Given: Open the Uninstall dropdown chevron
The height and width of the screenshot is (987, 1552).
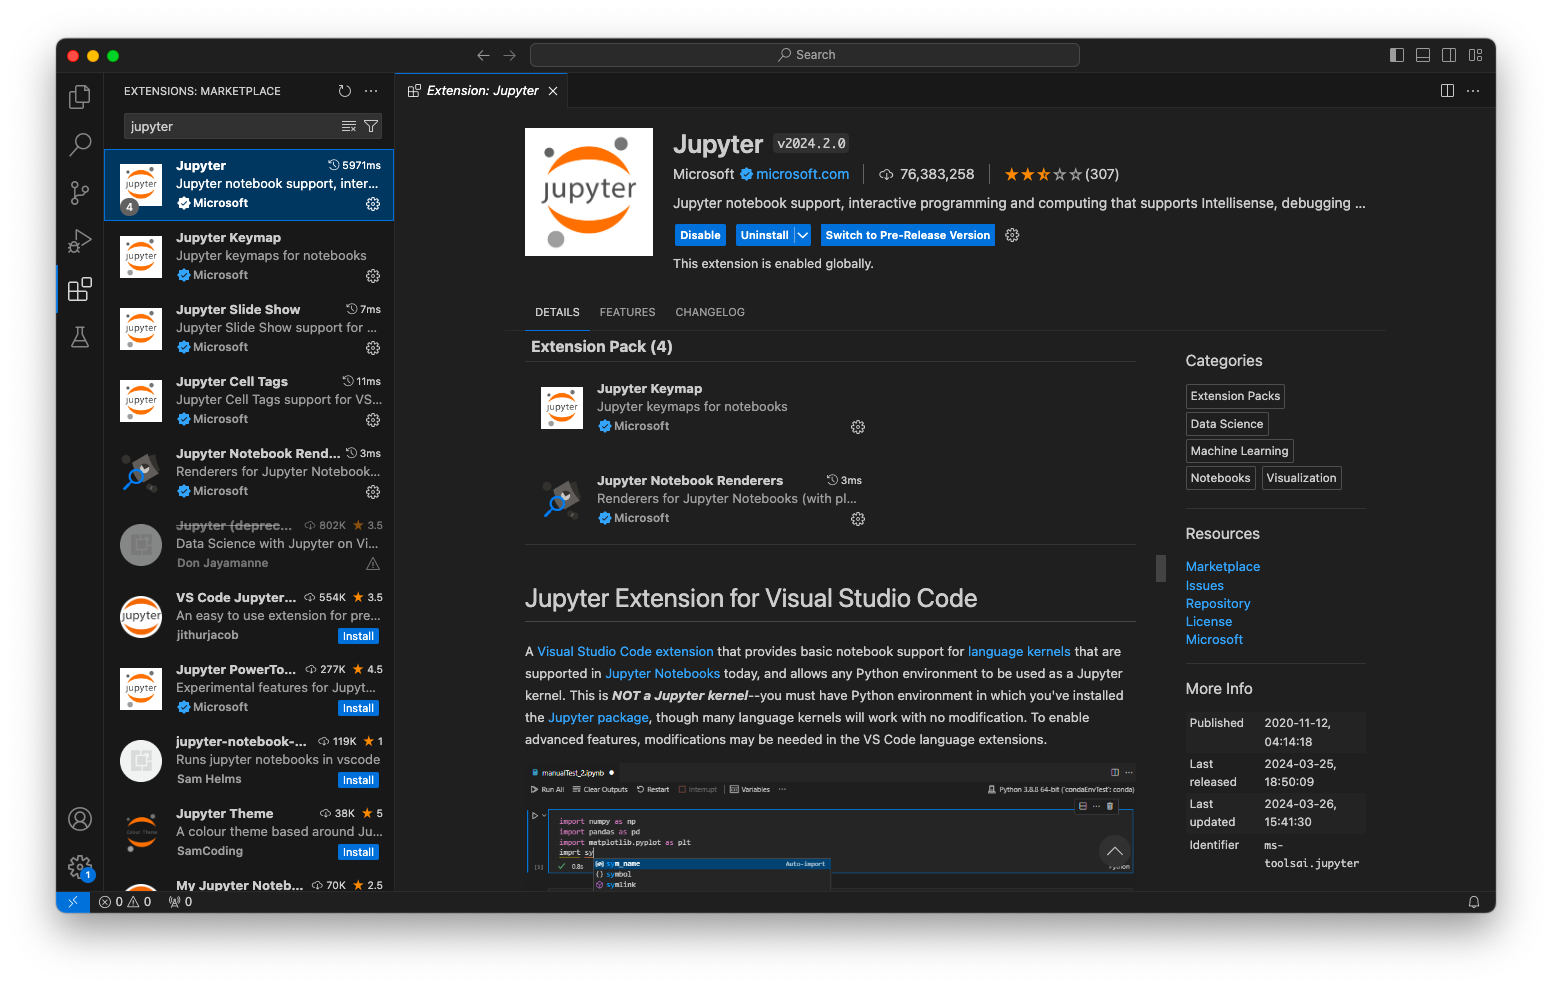Looking at the screenshot, I should point(803,234).
